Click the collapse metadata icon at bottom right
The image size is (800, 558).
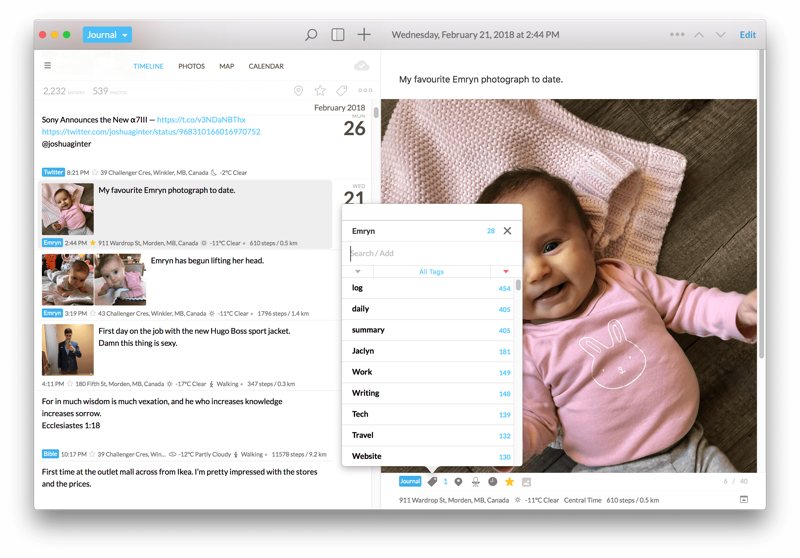tap(744, 499)
